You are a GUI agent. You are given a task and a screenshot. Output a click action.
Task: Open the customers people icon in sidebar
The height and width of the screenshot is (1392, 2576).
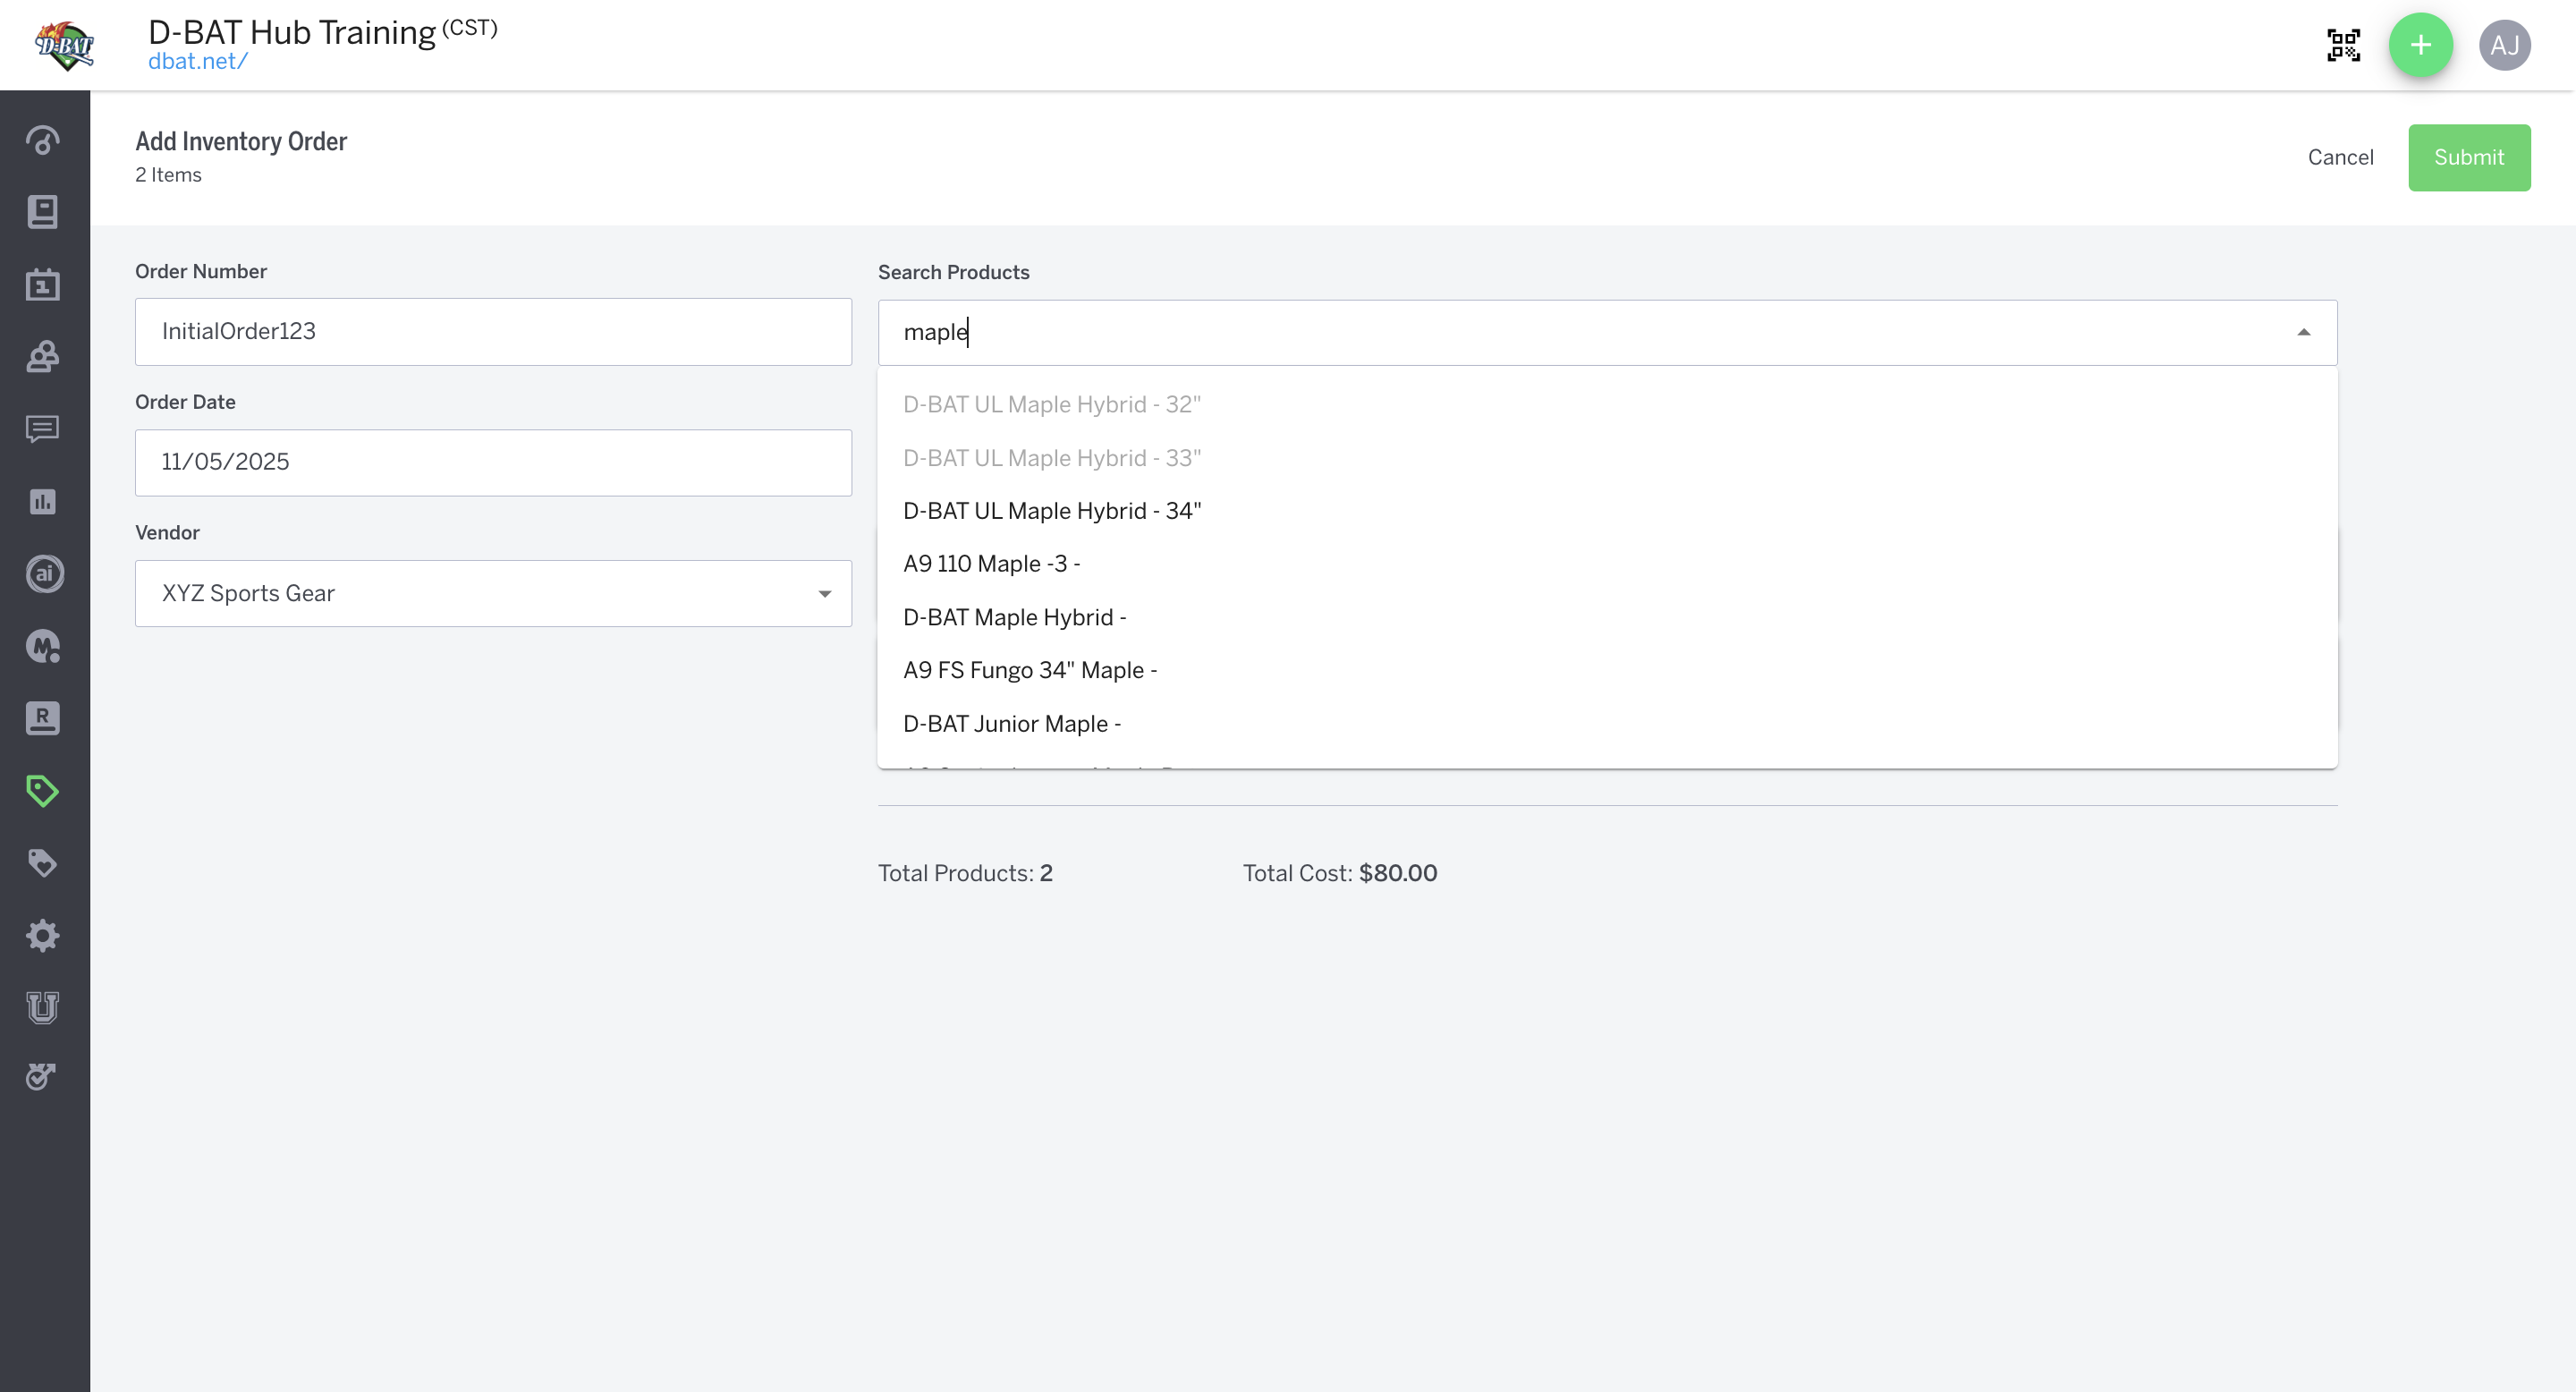[x=43, y=357]
